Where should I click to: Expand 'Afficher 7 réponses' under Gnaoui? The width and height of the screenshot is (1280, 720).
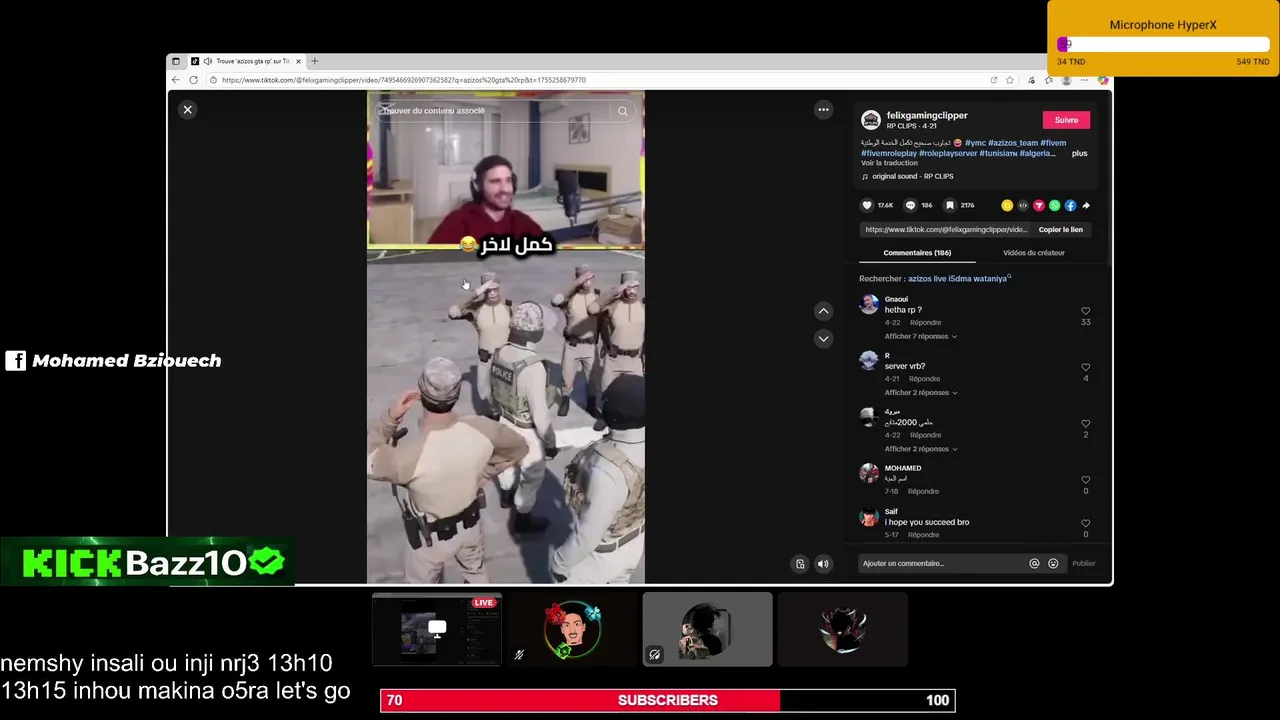click(920, 336)
